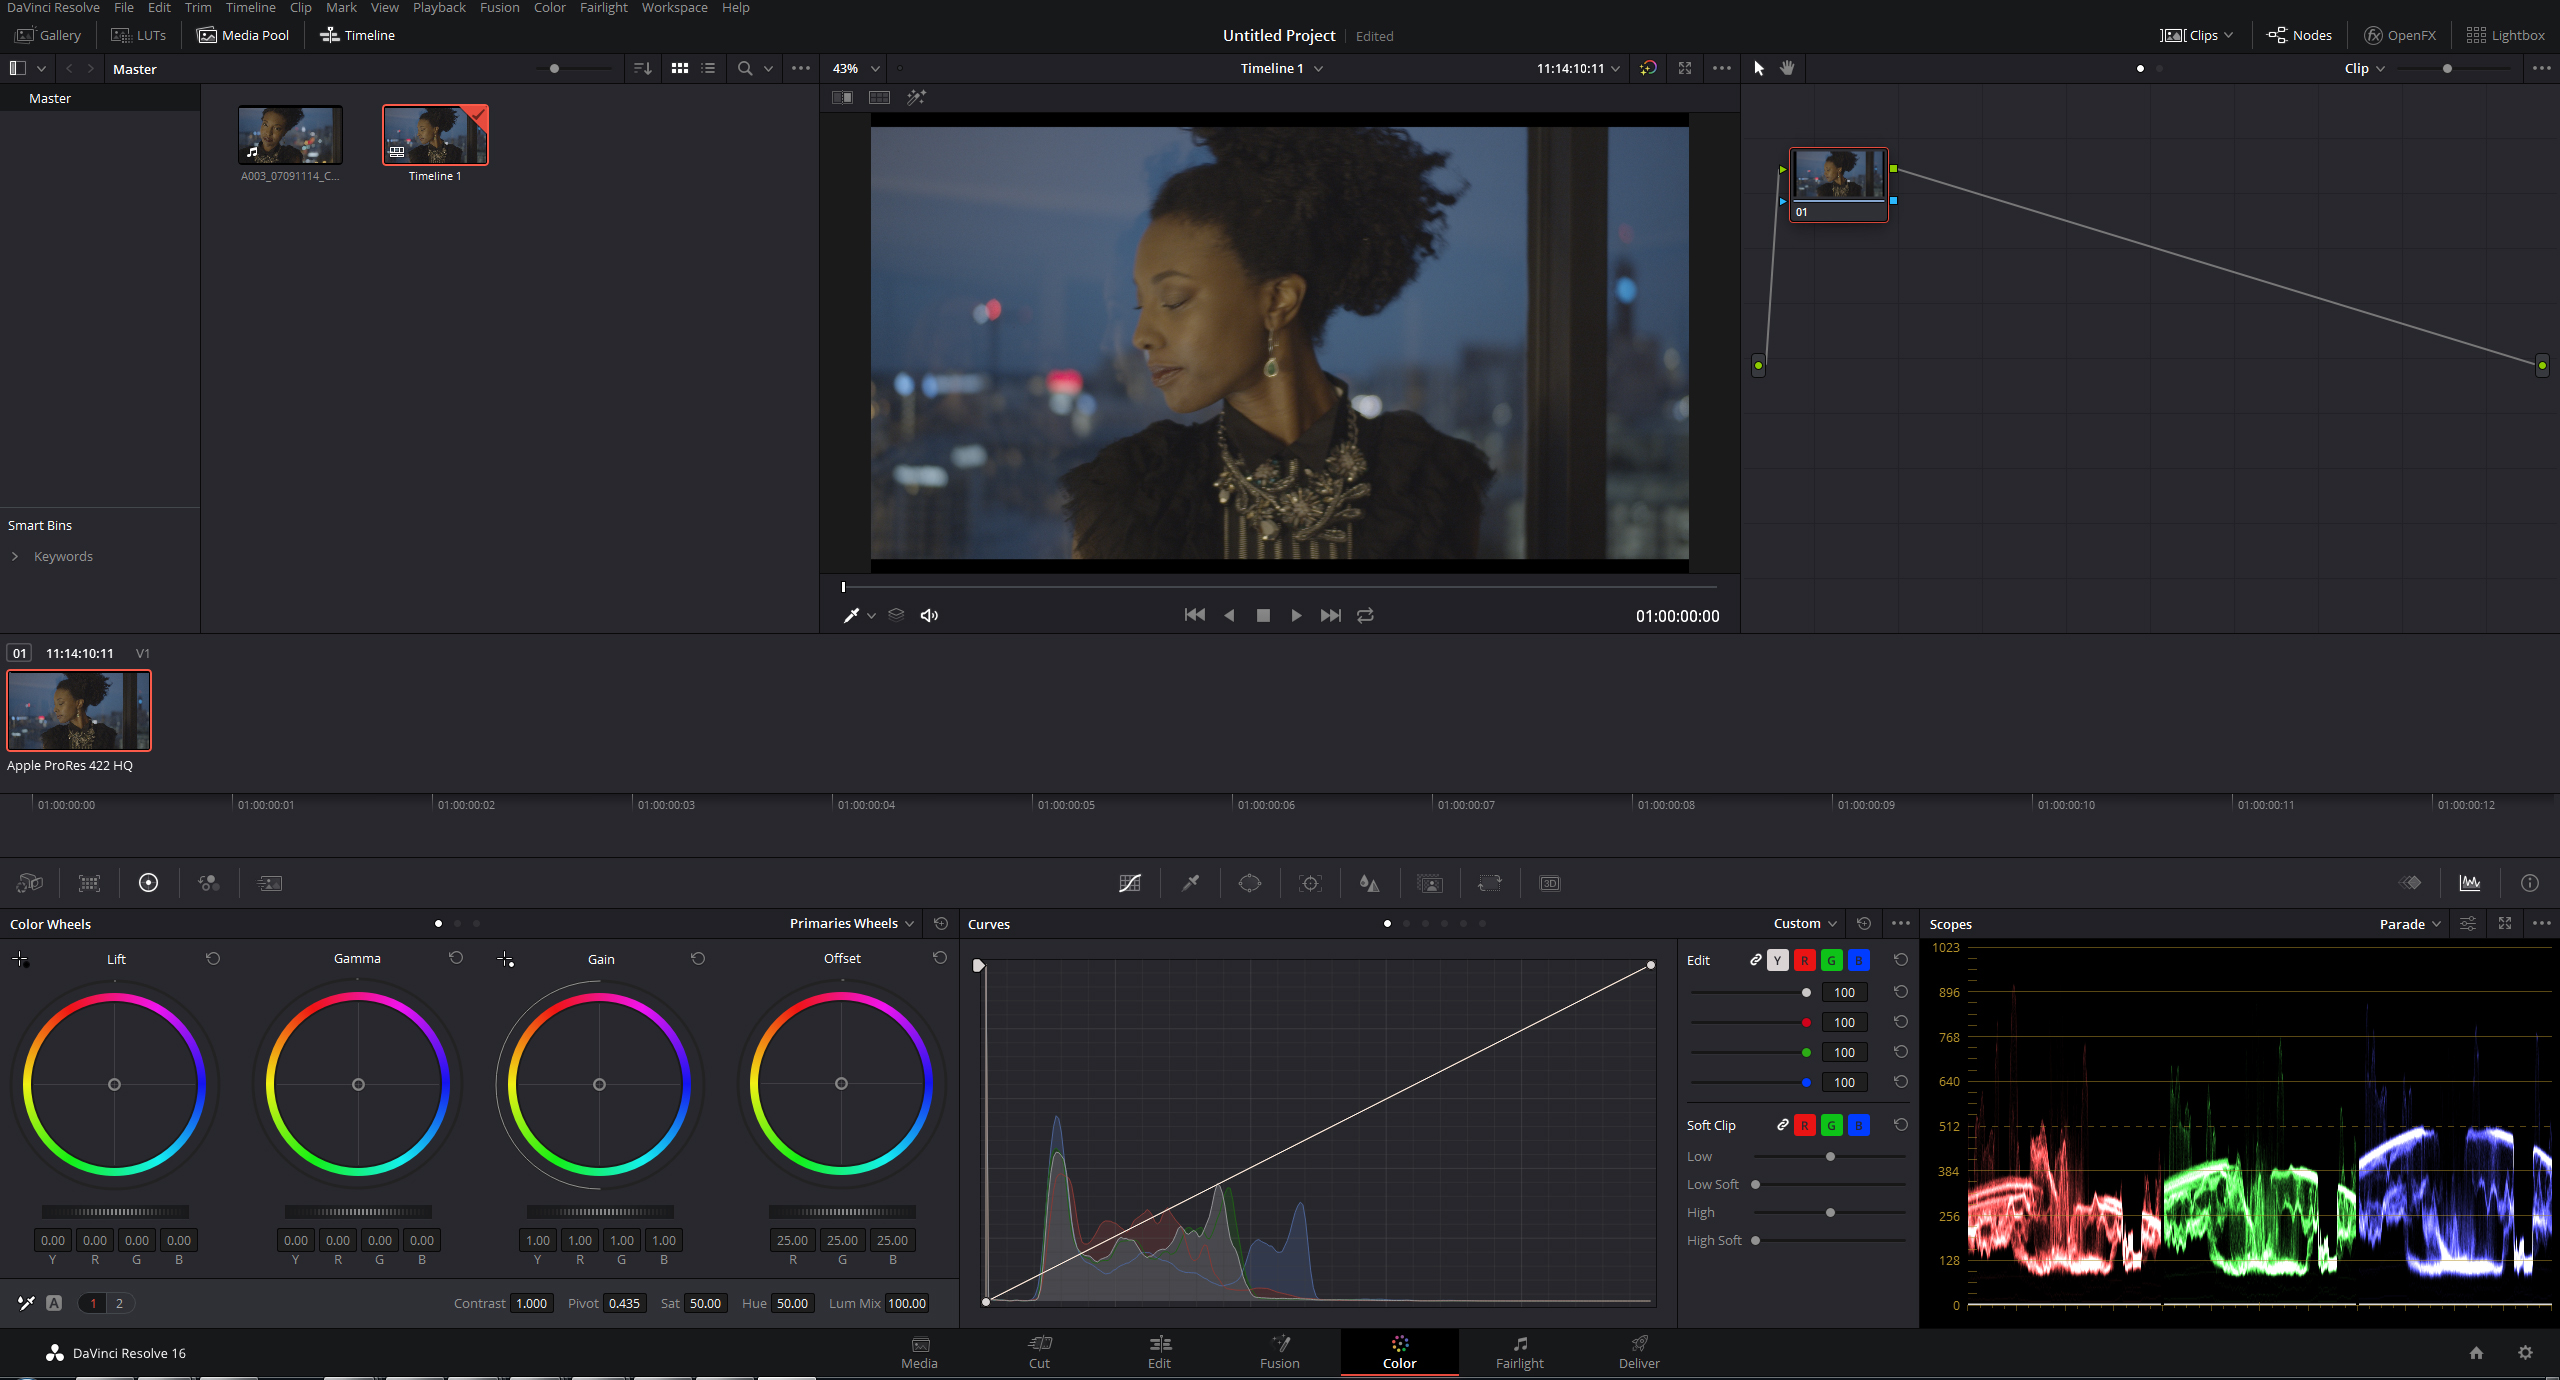Image resolution: width=2560 pixels, height=1380 pixels.
Task: Mute audio with the speaker icon
Action: coord(929,616)
